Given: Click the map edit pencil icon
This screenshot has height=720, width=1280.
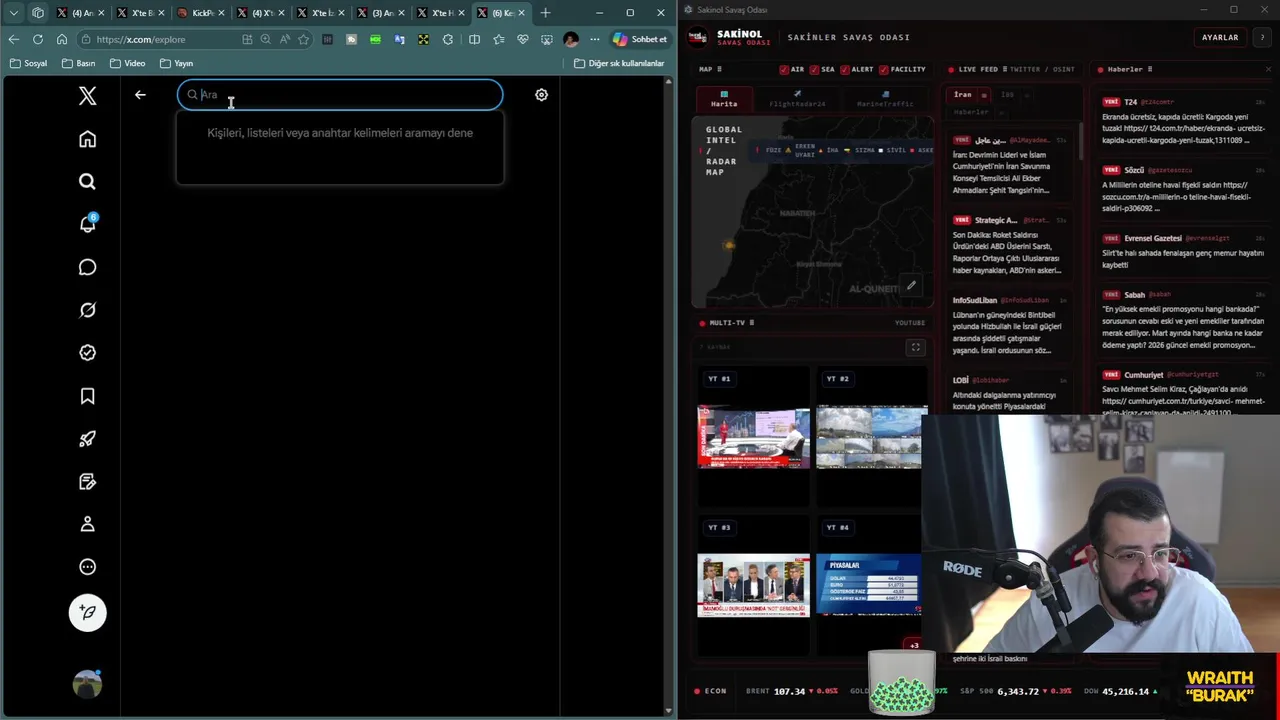Looking at the screenshot, I should [x=911, y=286].
